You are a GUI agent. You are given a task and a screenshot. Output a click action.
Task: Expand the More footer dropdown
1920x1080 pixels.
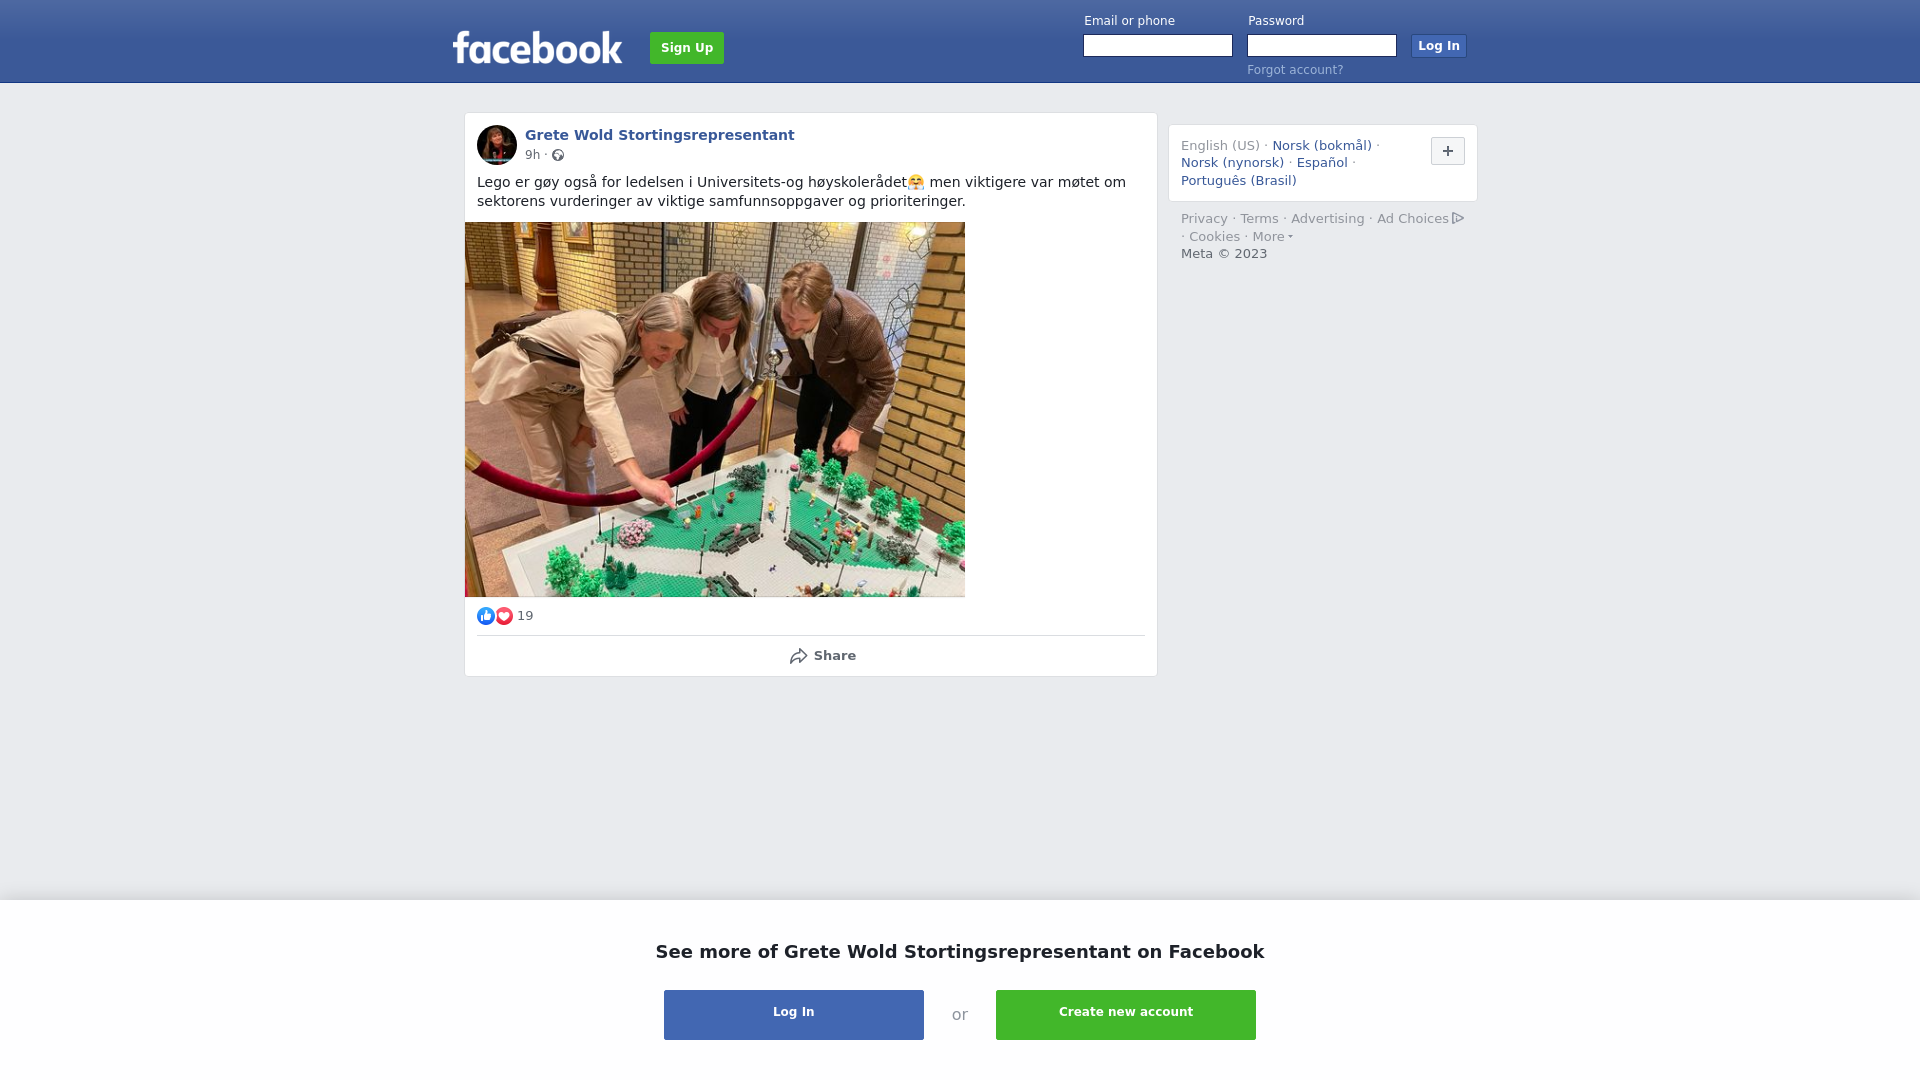click(1272, 237)
